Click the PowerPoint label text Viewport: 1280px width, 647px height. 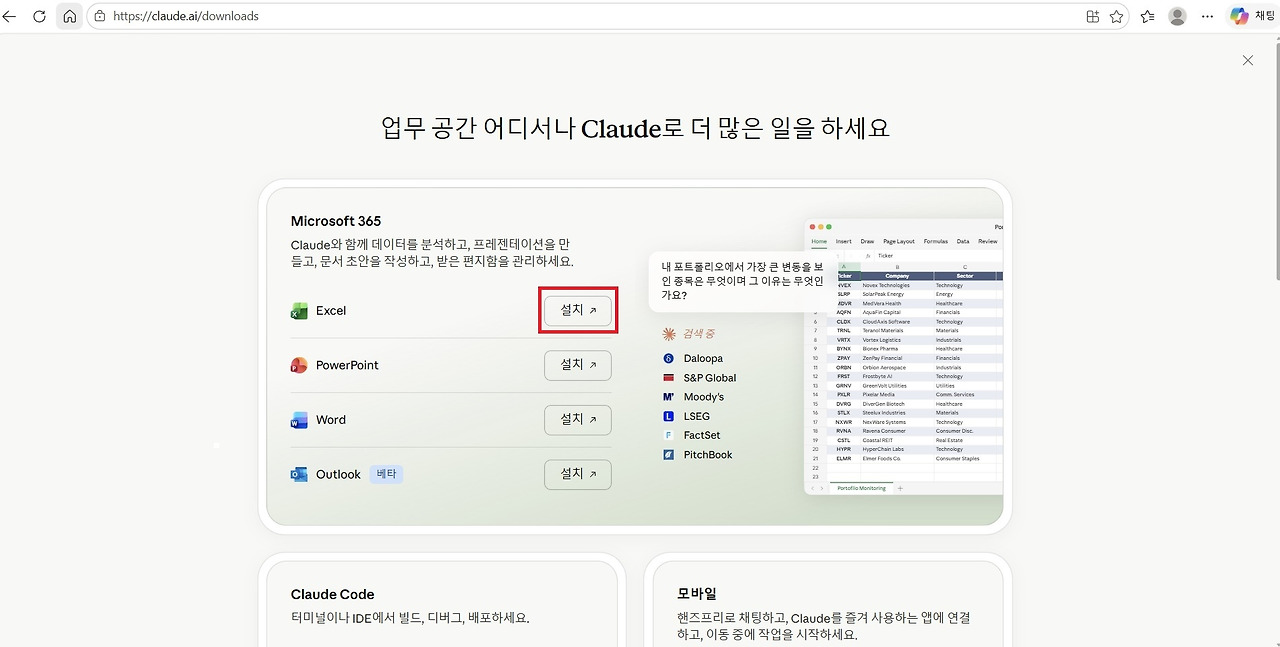[x=347, y=365]
